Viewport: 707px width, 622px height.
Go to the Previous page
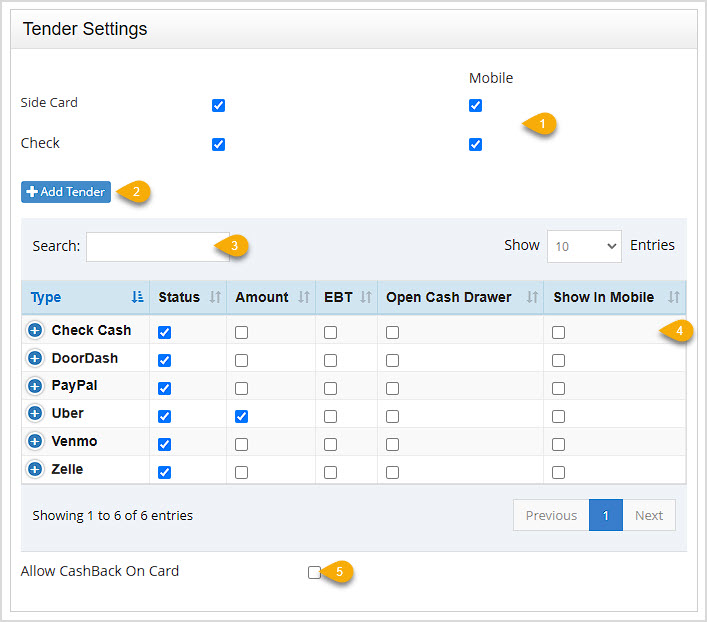(551, 515)
